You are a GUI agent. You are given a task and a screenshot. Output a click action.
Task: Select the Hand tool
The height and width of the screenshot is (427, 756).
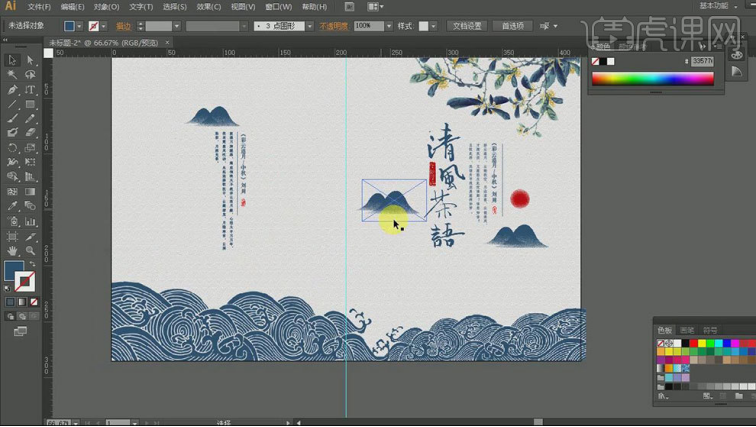click(13, 250)
